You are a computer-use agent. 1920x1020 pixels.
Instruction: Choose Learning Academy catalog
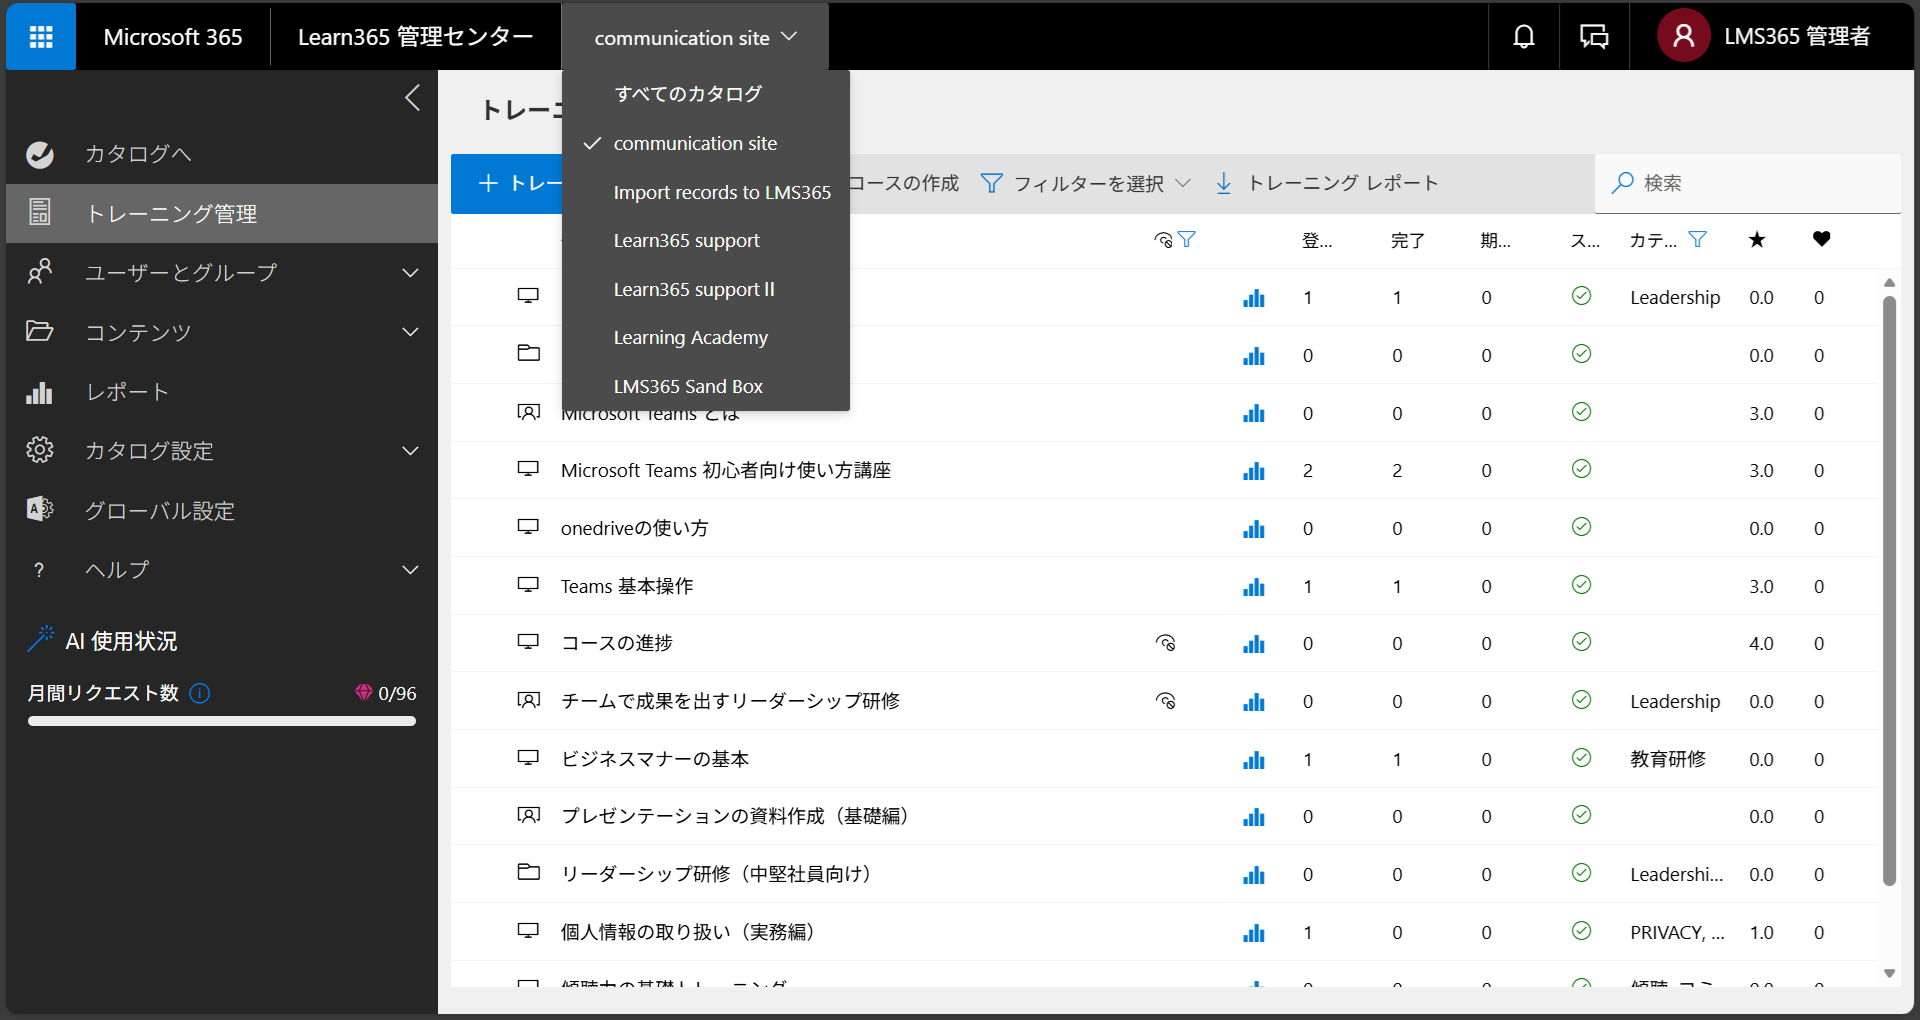point(706,337)
